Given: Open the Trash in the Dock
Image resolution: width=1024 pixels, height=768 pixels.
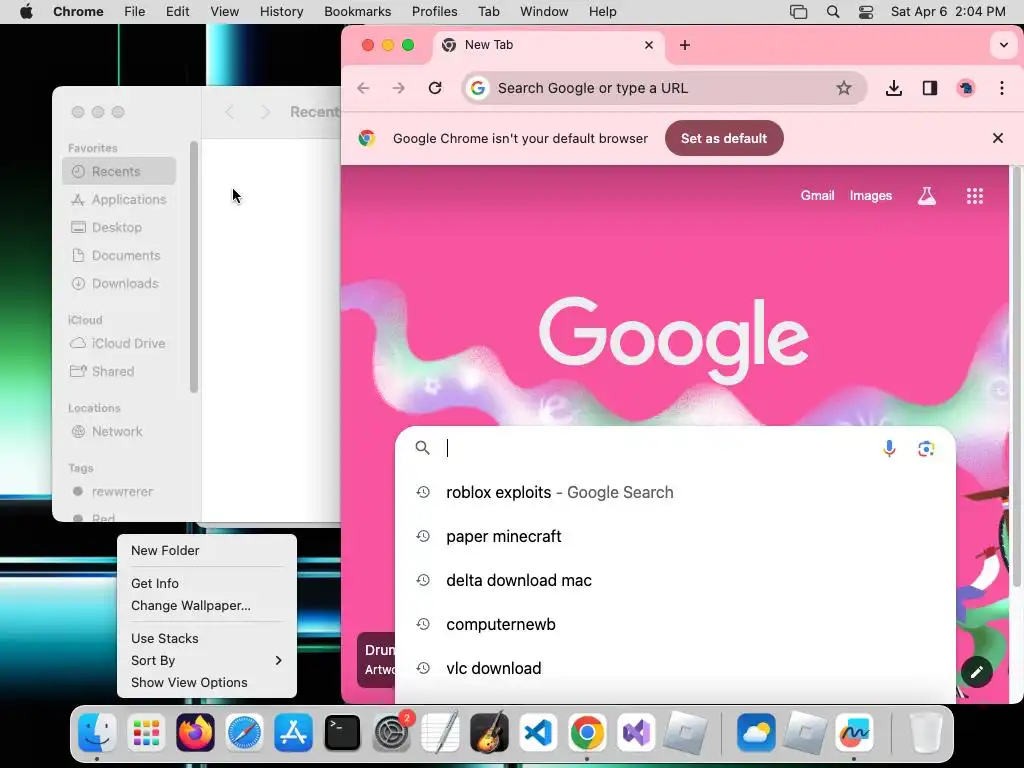Looking at the screenshot, I should (x=925, y=732).
